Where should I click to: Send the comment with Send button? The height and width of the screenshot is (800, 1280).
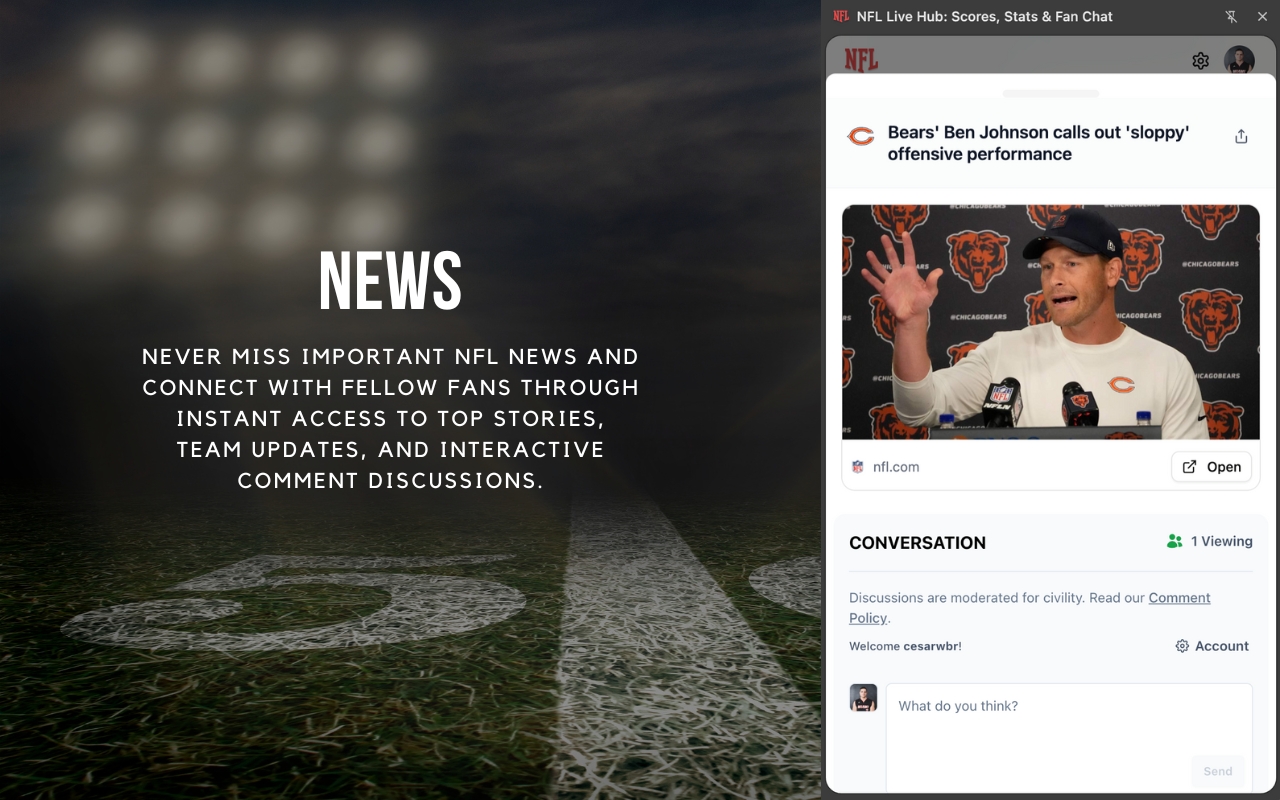pos(1218,771)
